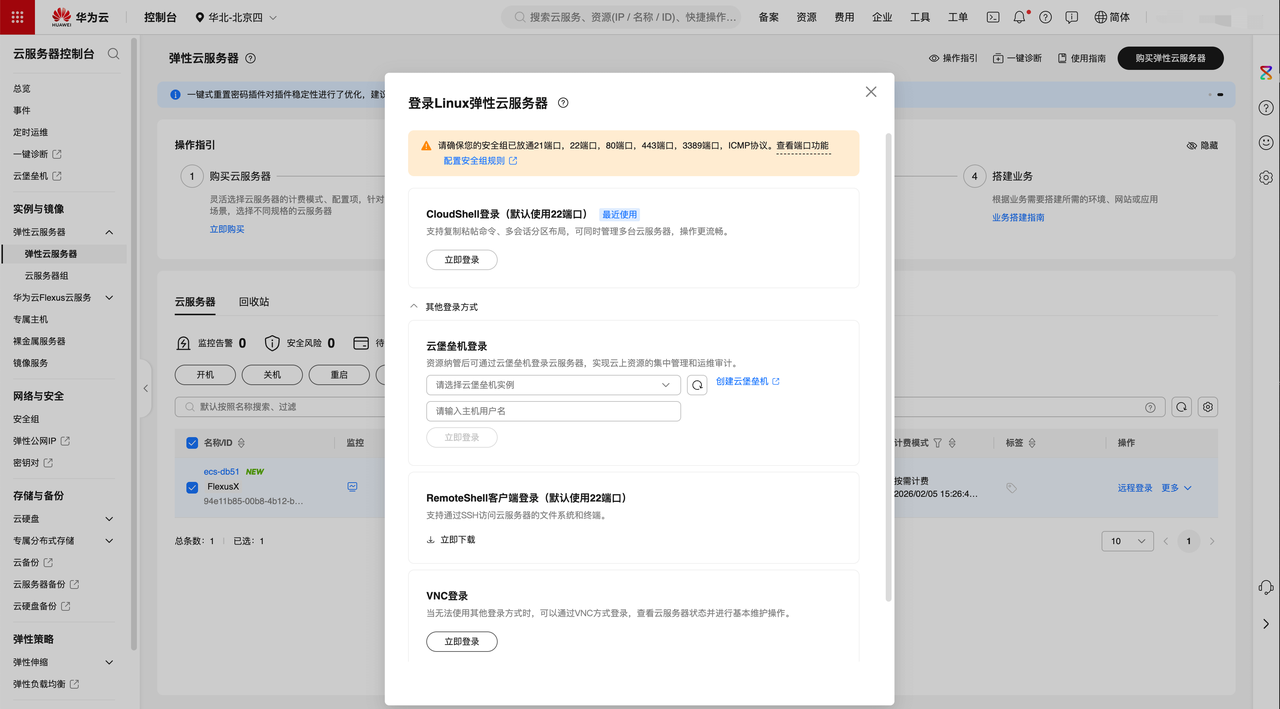Click the 监控告警 alarm icon

[183, 343]
